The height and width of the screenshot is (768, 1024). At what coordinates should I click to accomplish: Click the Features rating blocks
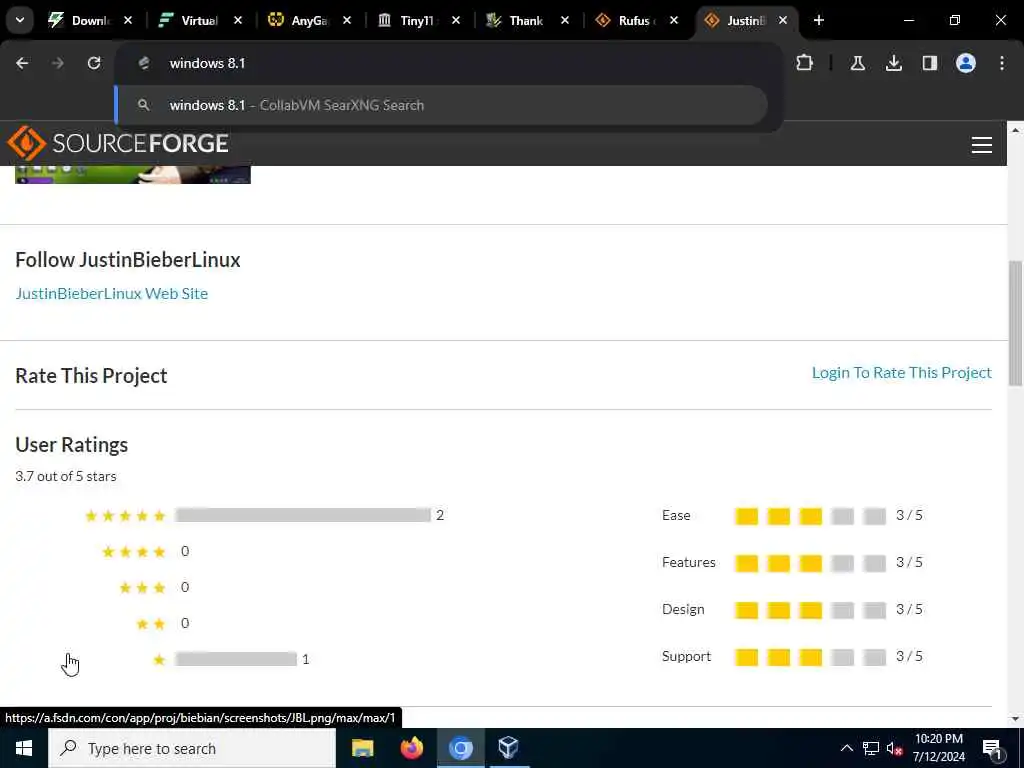(810, 563)
